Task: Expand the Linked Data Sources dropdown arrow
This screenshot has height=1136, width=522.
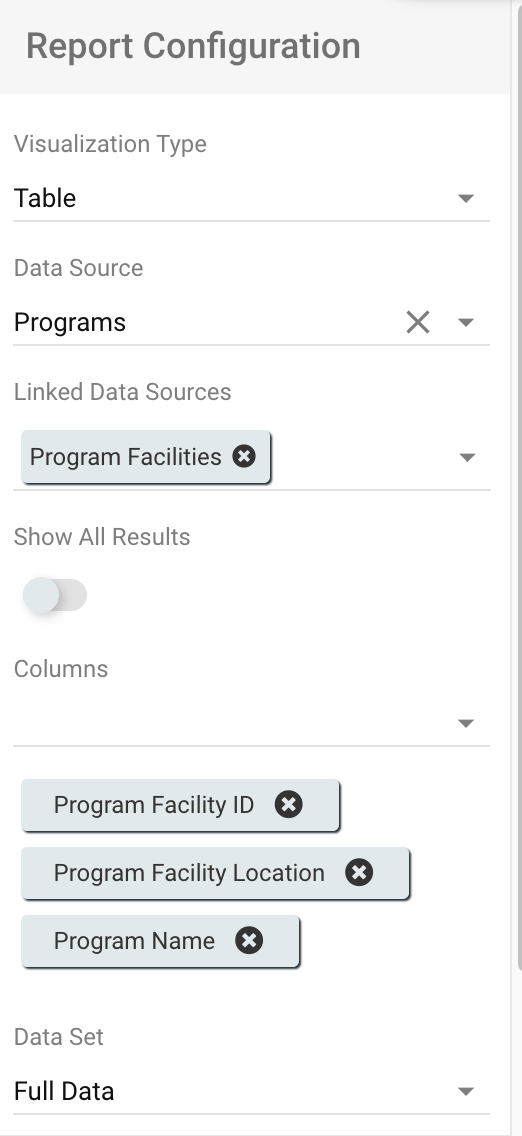Action: (x=467, y=457)
